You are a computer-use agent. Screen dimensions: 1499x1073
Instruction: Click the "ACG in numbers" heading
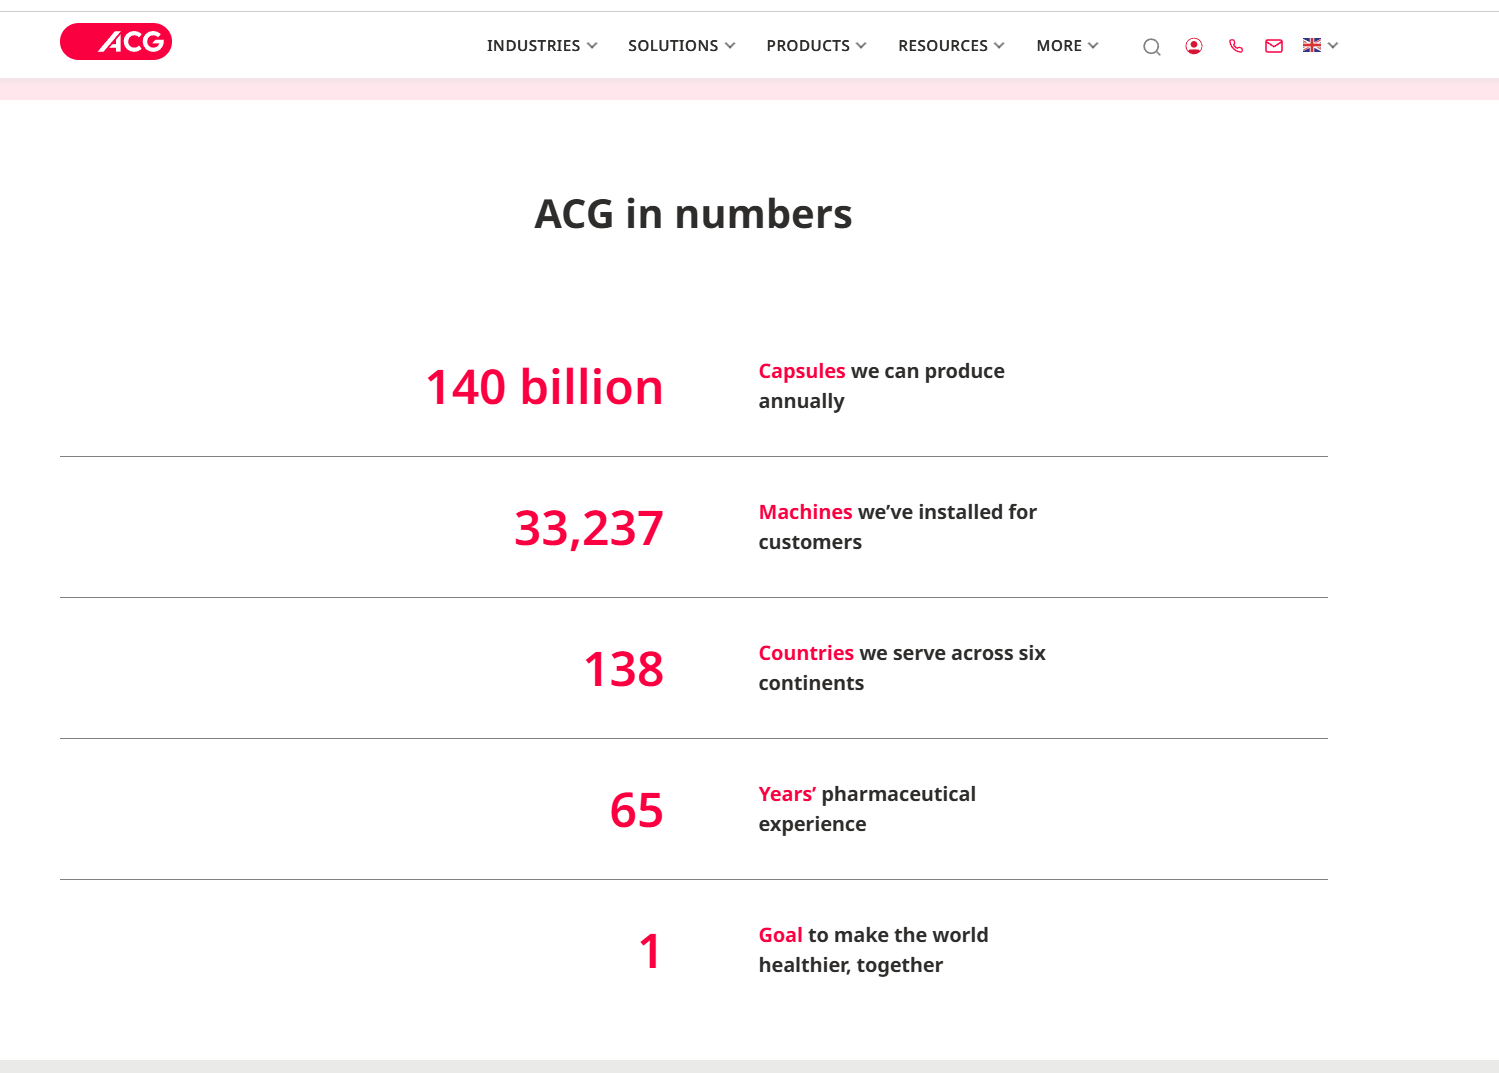point(693,214)
